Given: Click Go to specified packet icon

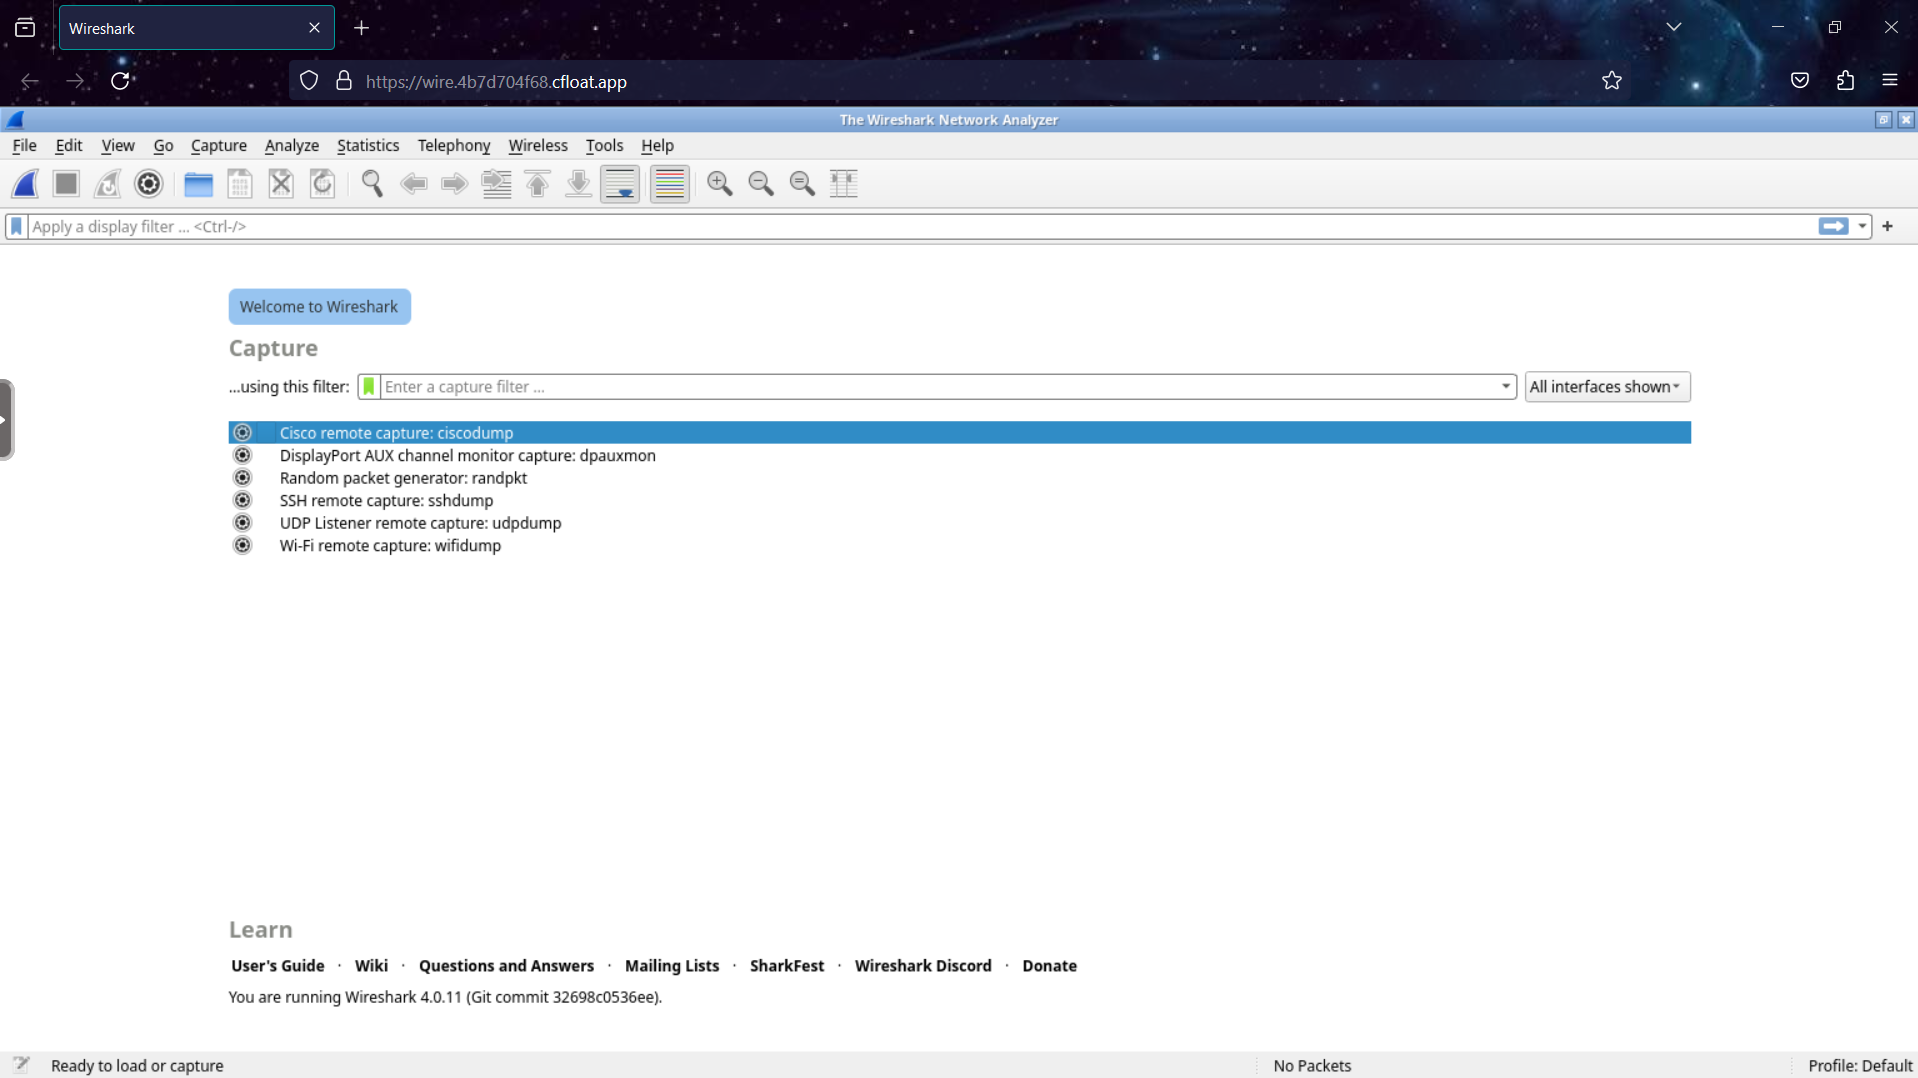Looking at the screenshot, I should (496, 184).
